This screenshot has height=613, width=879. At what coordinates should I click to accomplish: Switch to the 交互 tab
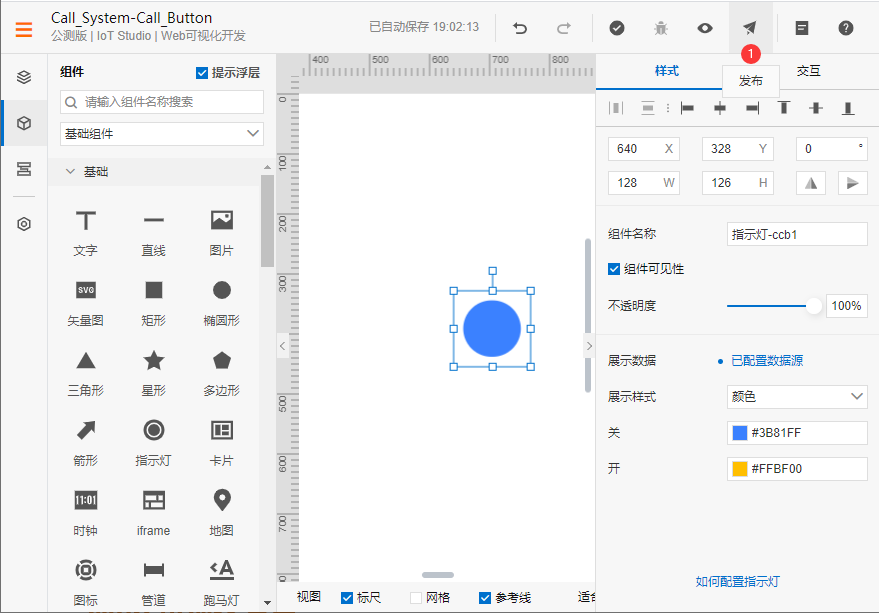(x=808, y=71)
